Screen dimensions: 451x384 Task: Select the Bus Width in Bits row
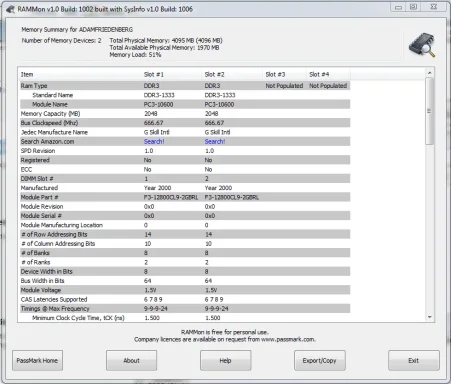click(x=184, y=281)
